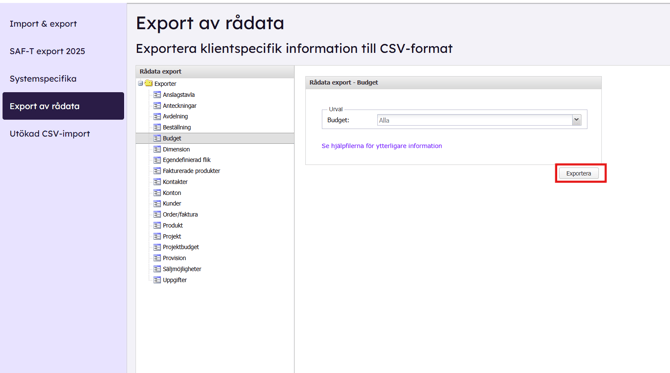Click the Rådata export - Budget header

pos(453,82)
